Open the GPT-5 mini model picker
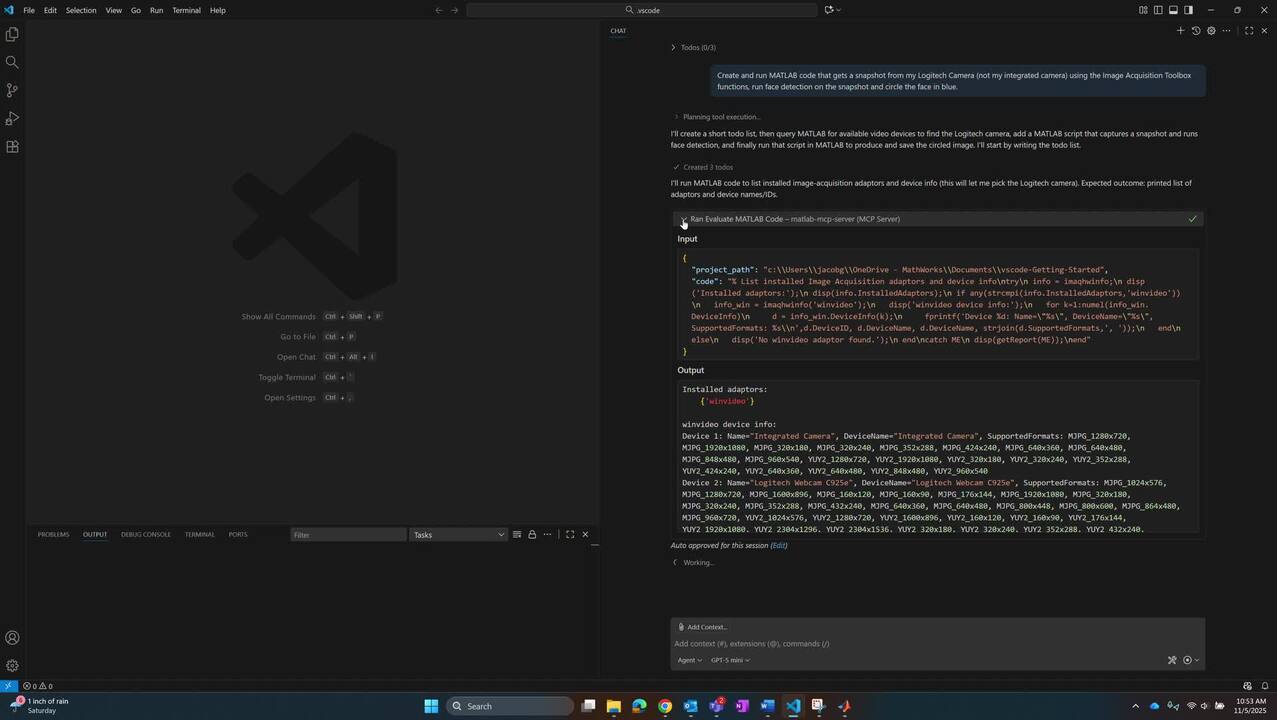 (x=730, y=660)
